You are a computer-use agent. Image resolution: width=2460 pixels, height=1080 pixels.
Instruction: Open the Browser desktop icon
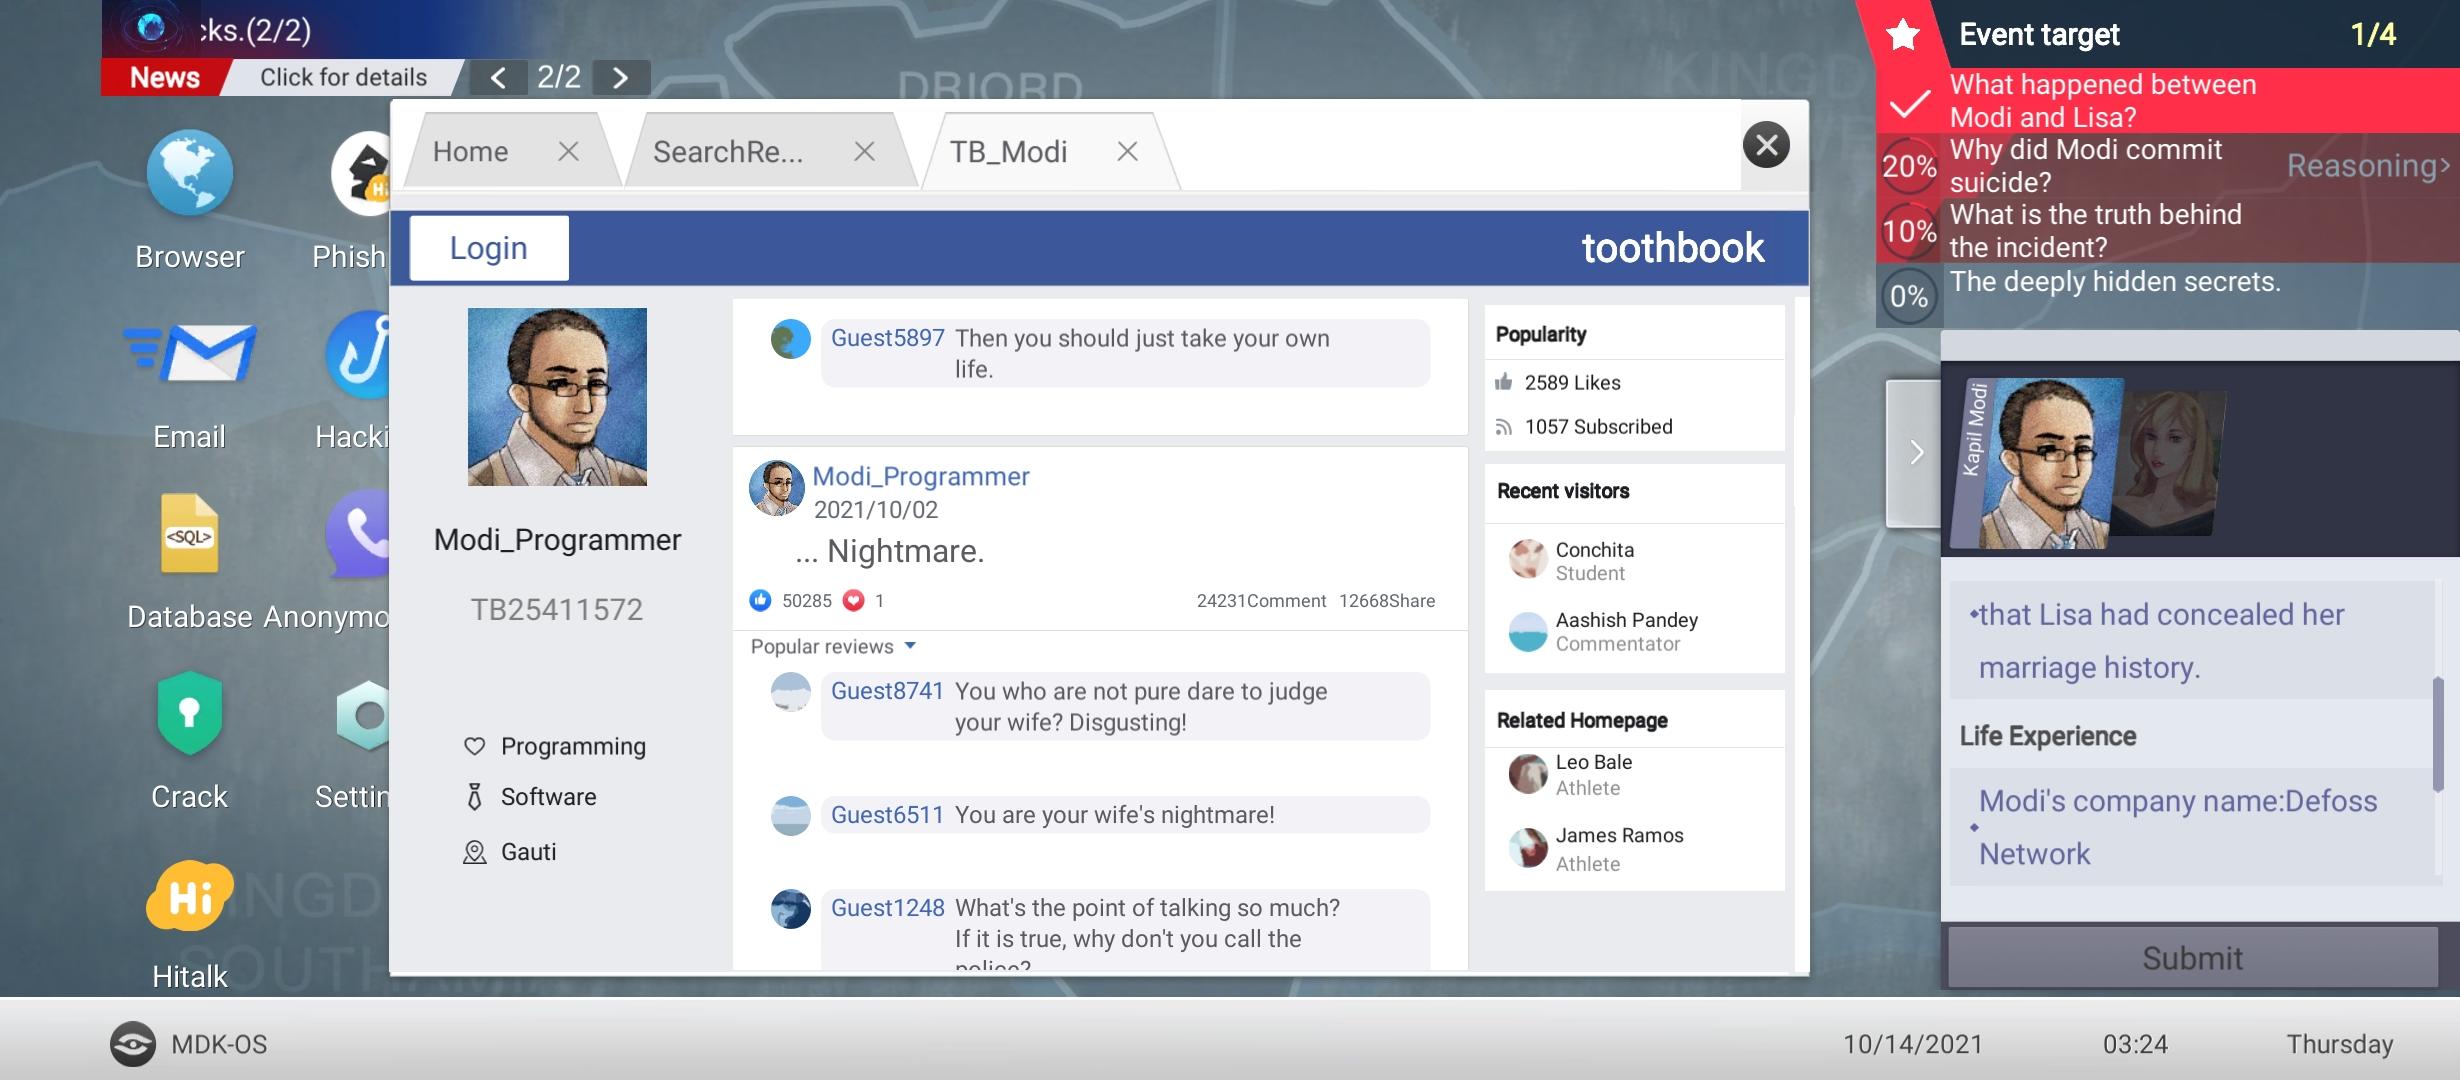point(189,174)
